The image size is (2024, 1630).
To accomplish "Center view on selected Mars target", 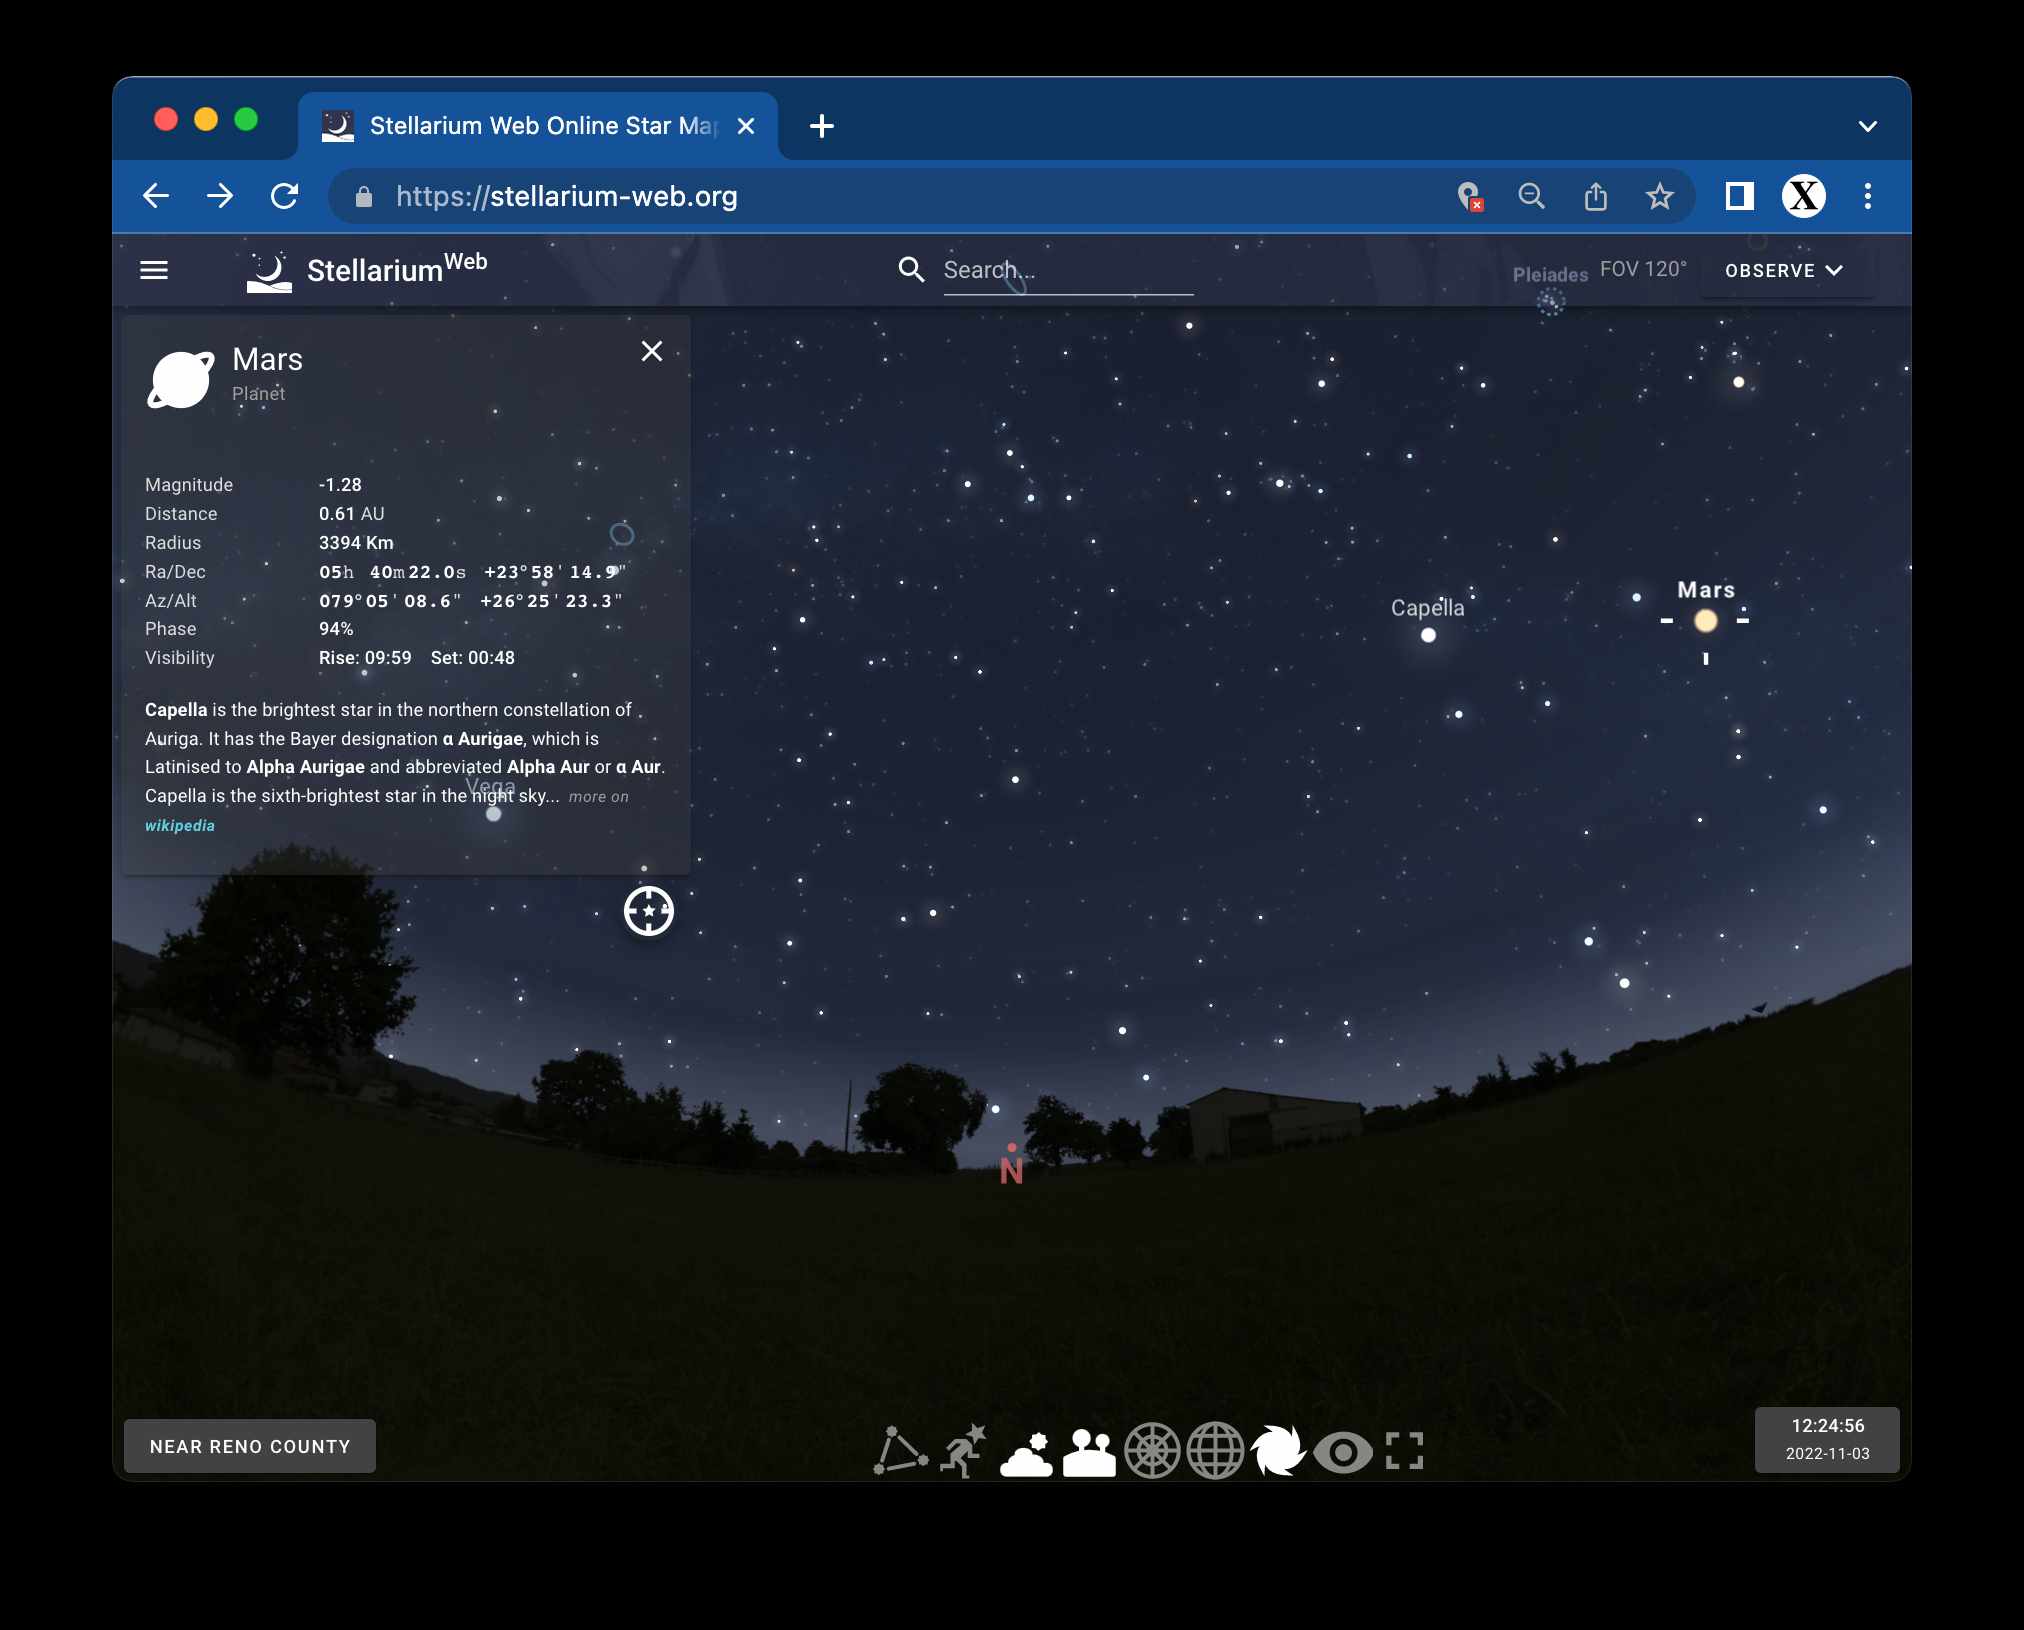I will (649, 911).
